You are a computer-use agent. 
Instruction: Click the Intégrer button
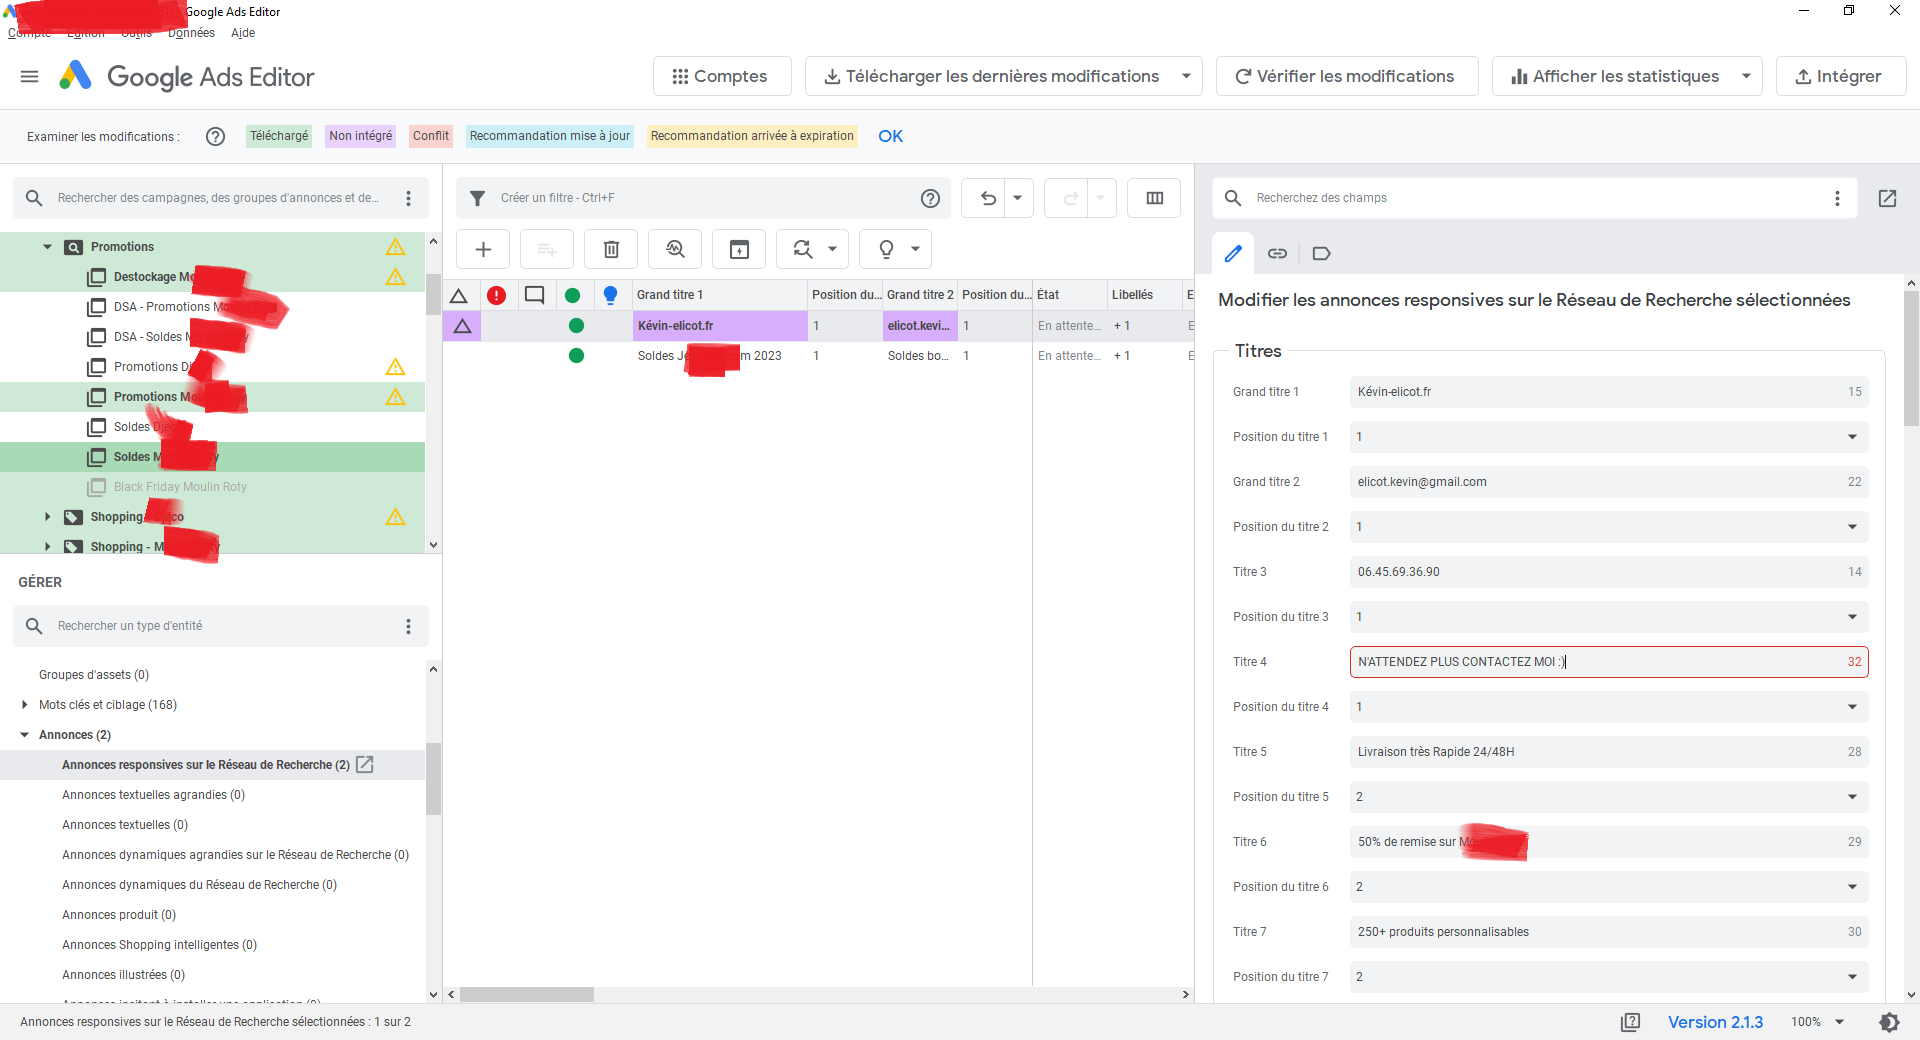click(1841, 76)
